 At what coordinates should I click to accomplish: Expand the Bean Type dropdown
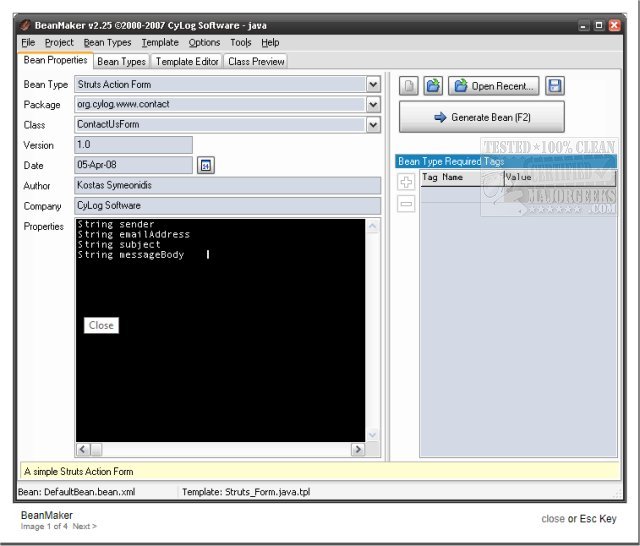[373, 85]
